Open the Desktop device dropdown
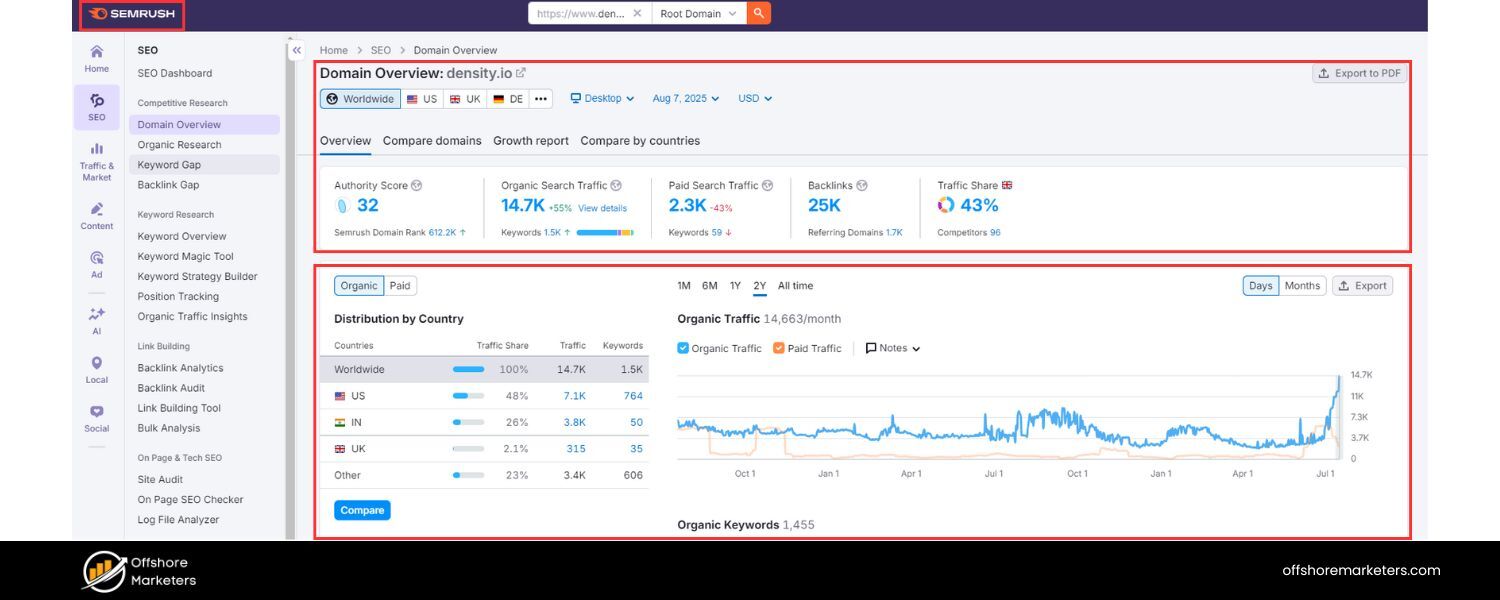Screen dimensions: 1500x600 (601, 98)
